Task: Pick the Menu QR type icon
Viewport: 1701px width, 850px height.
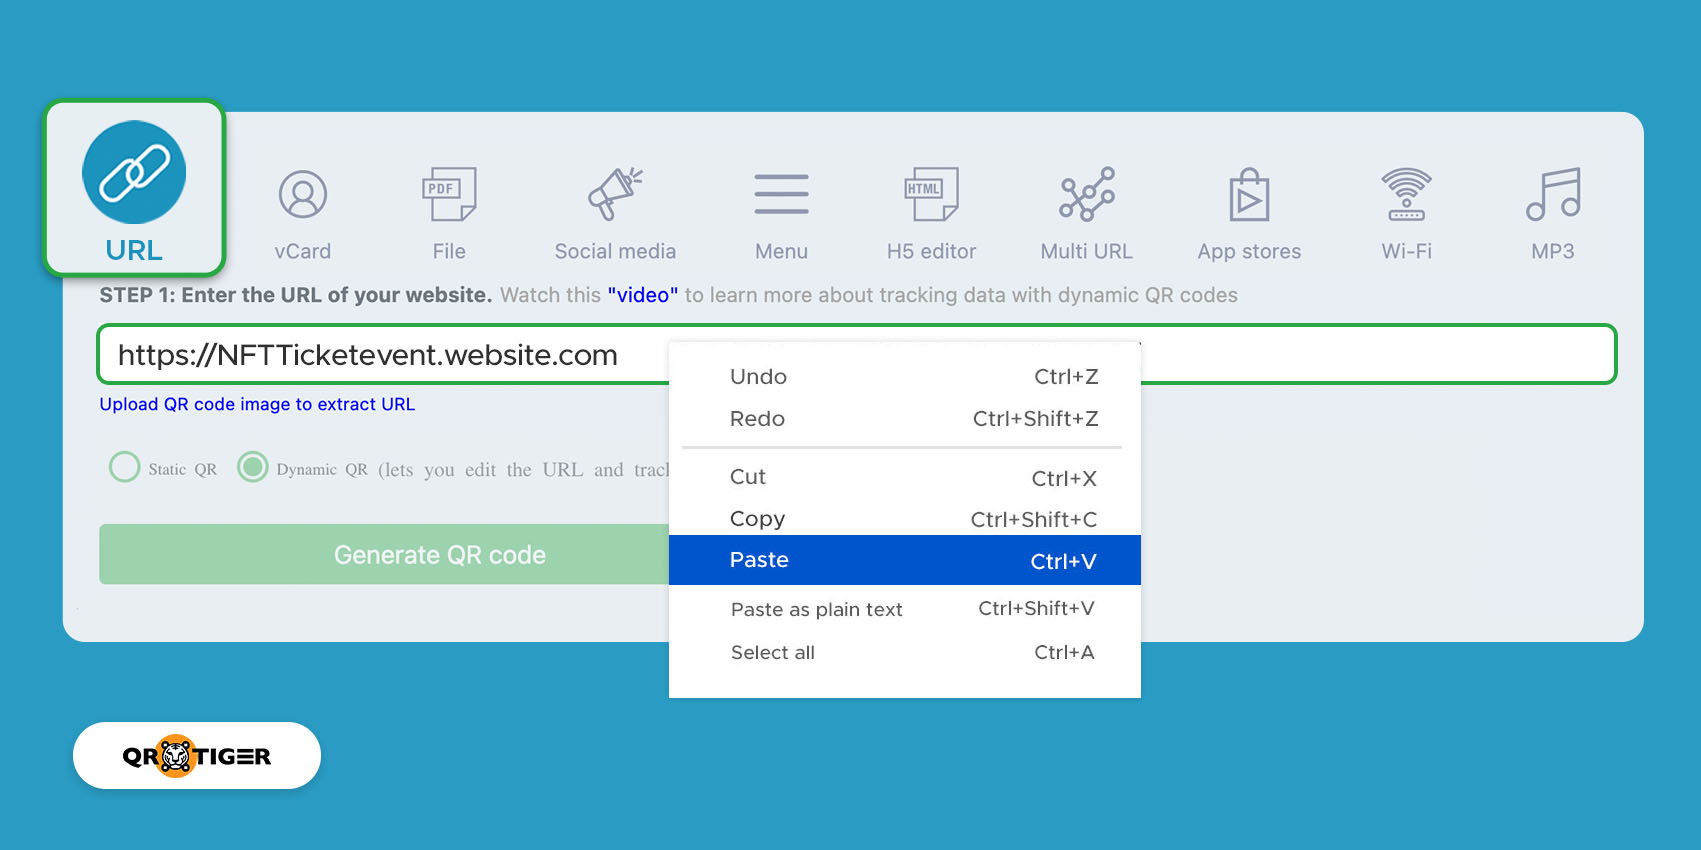Action: (x=781, y=194)
